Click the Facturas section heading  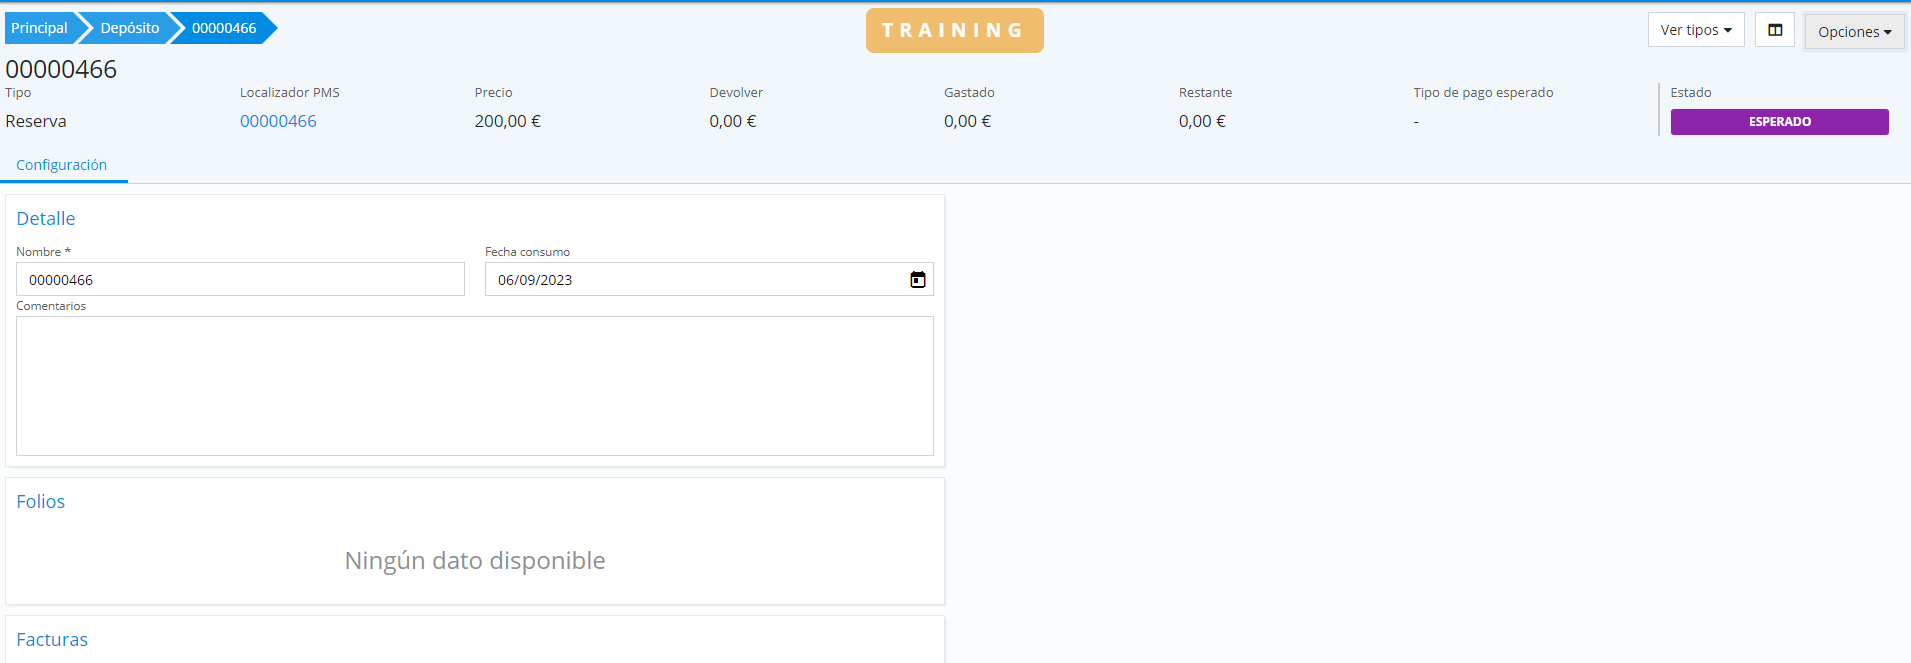pyautogui.click(x=52, y=640)
